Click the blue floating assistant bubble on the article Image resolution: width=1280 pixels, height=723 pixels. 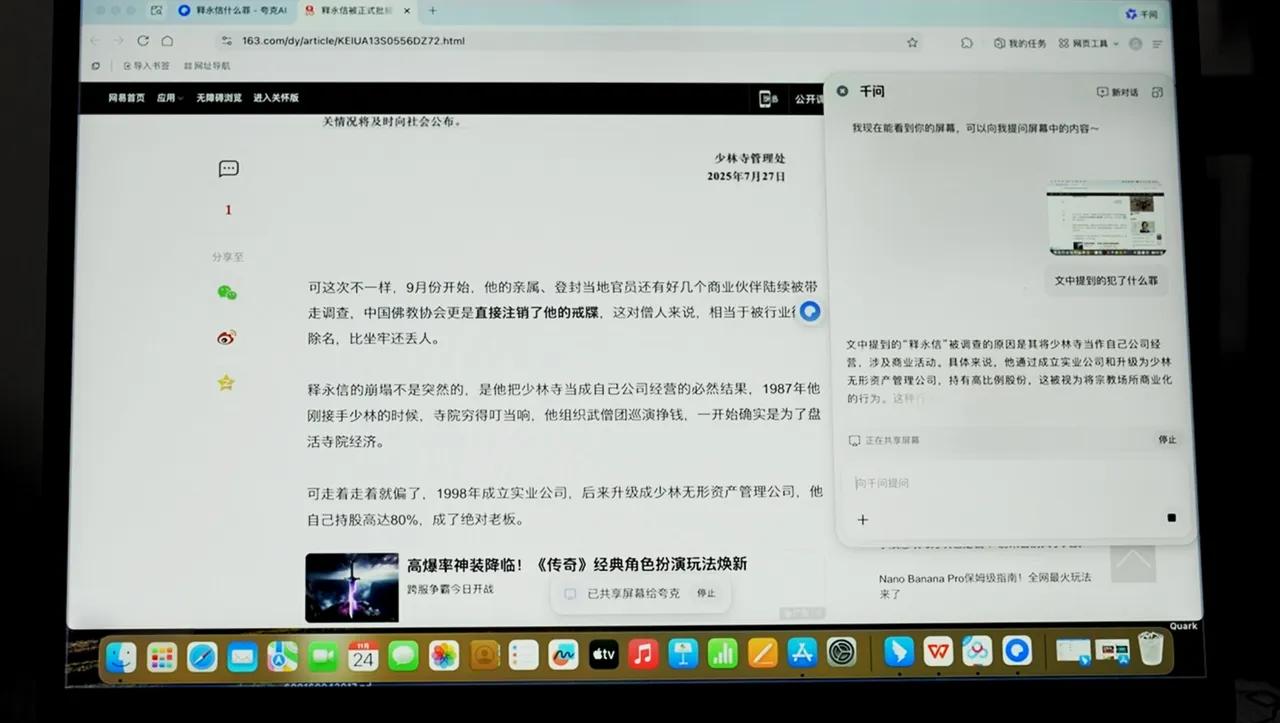click(x=810, y=311)
